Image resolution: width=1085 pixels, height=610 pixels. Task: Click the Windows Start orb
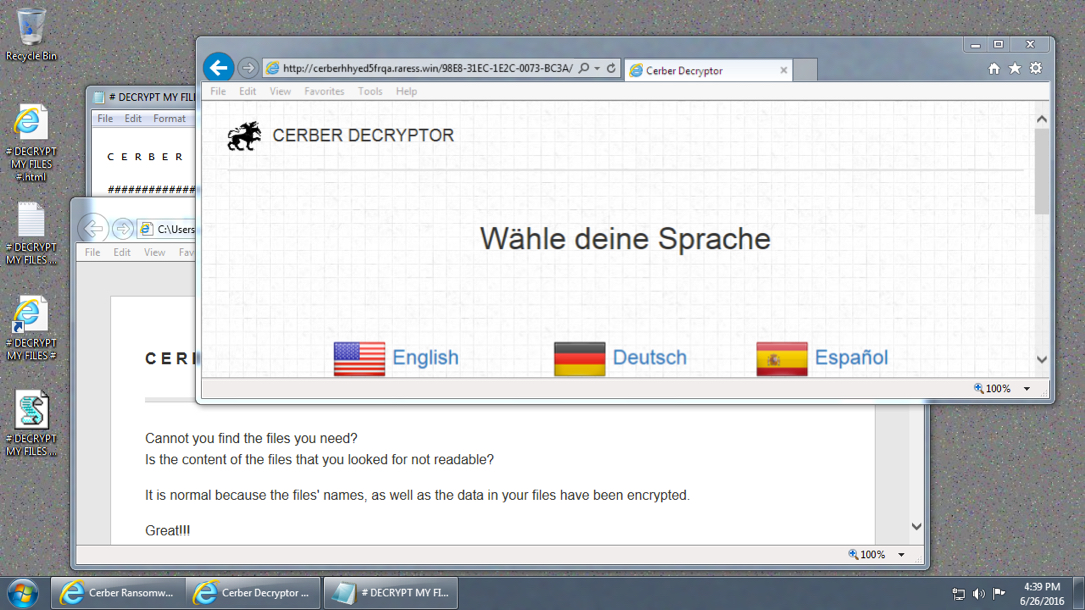click(22, 592)
